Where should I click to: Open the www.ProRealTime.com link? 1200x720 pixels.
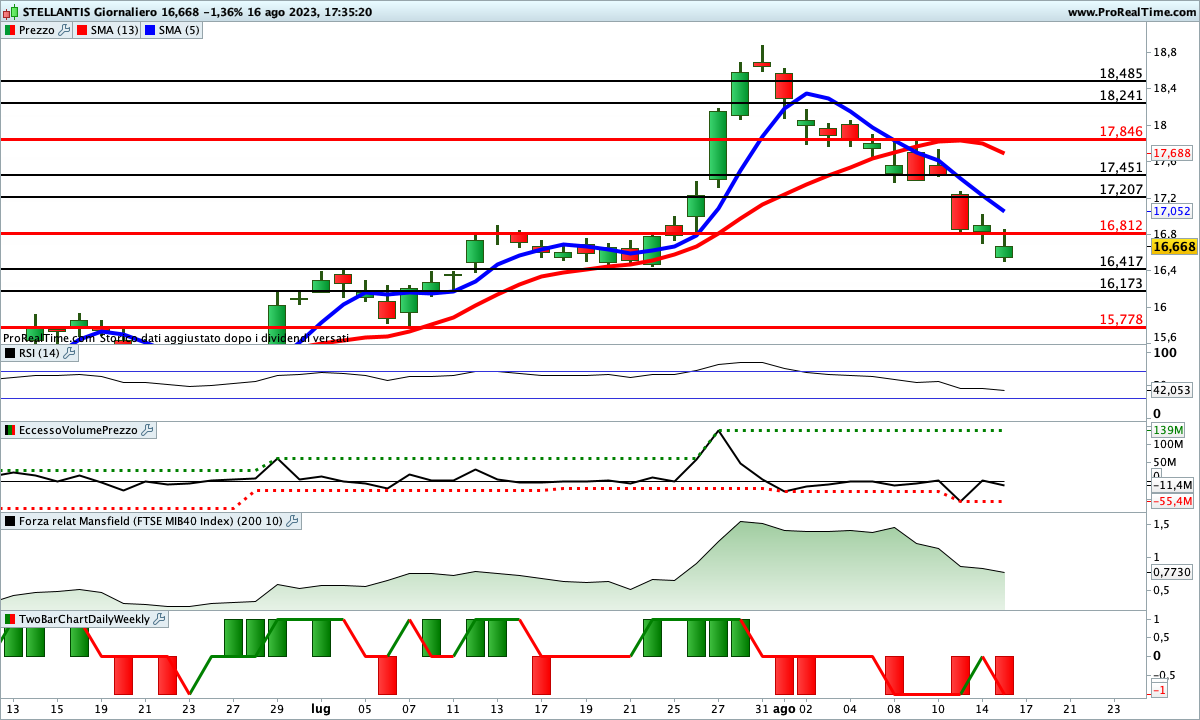1132,12
